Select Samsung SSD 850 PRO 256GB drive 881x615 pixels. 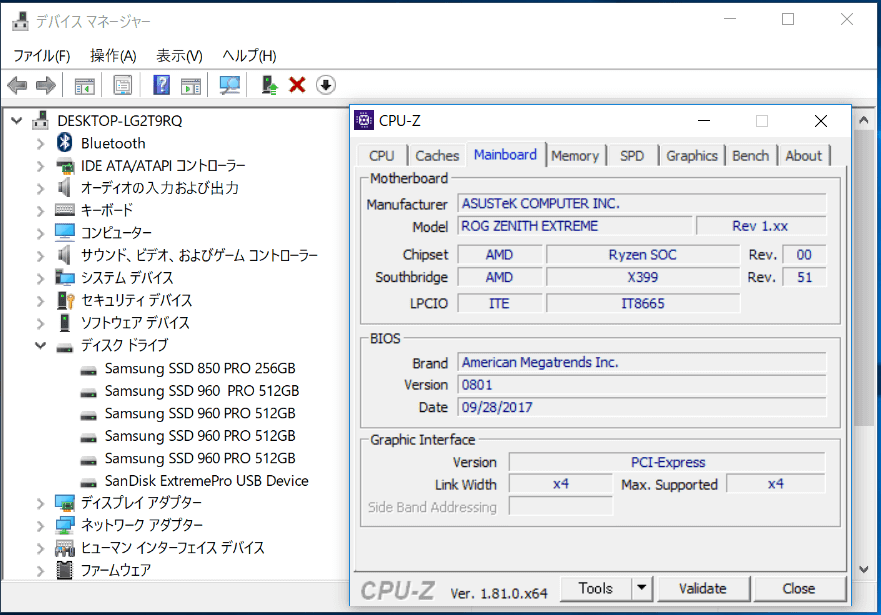click(200, 368)
